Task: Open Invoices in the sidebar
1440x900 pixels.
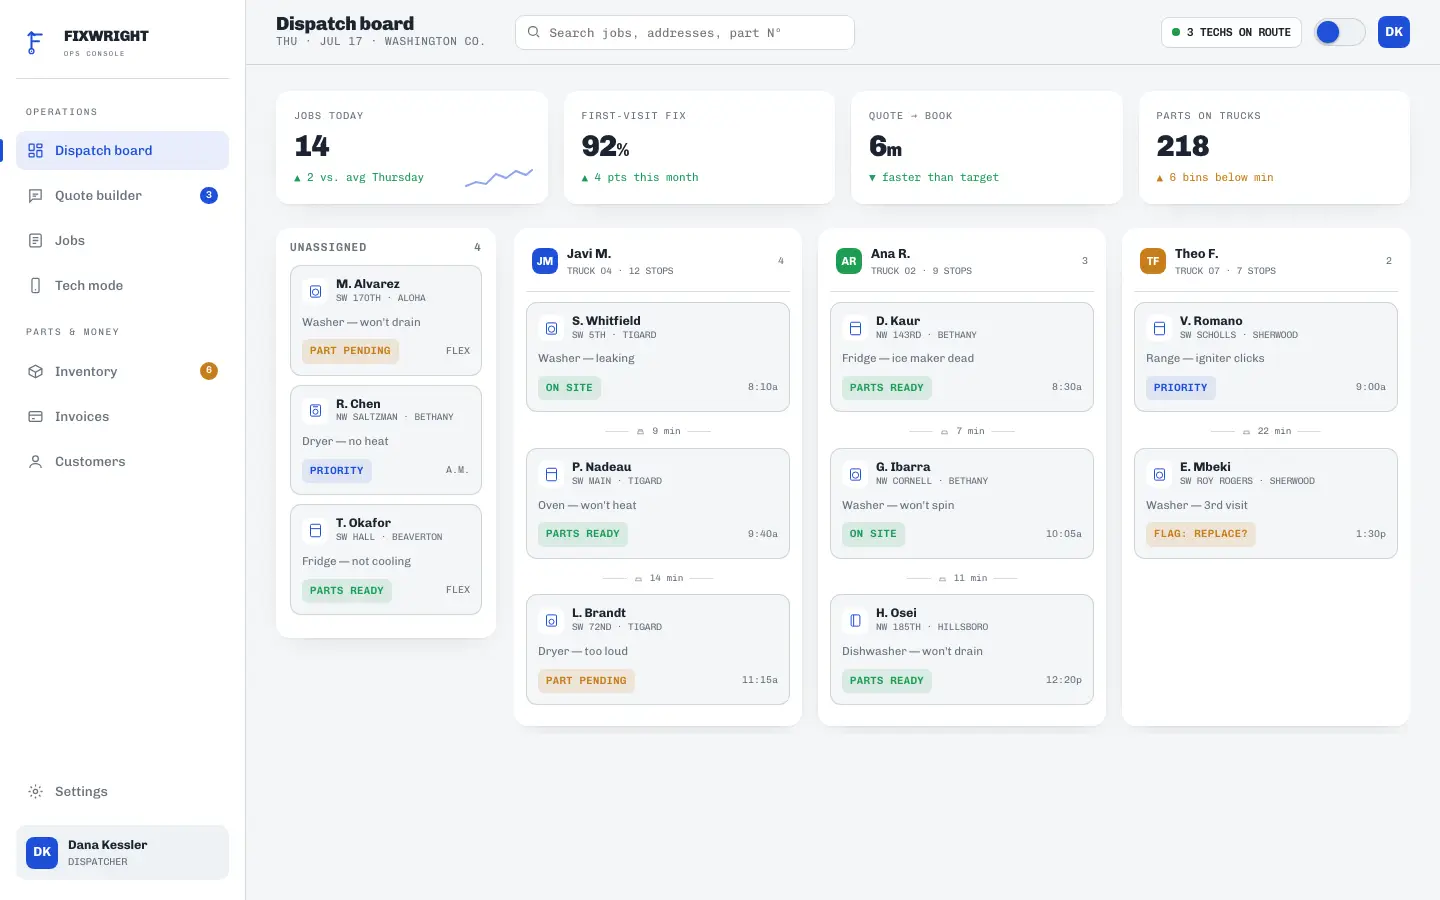Action: click(122, 417)
